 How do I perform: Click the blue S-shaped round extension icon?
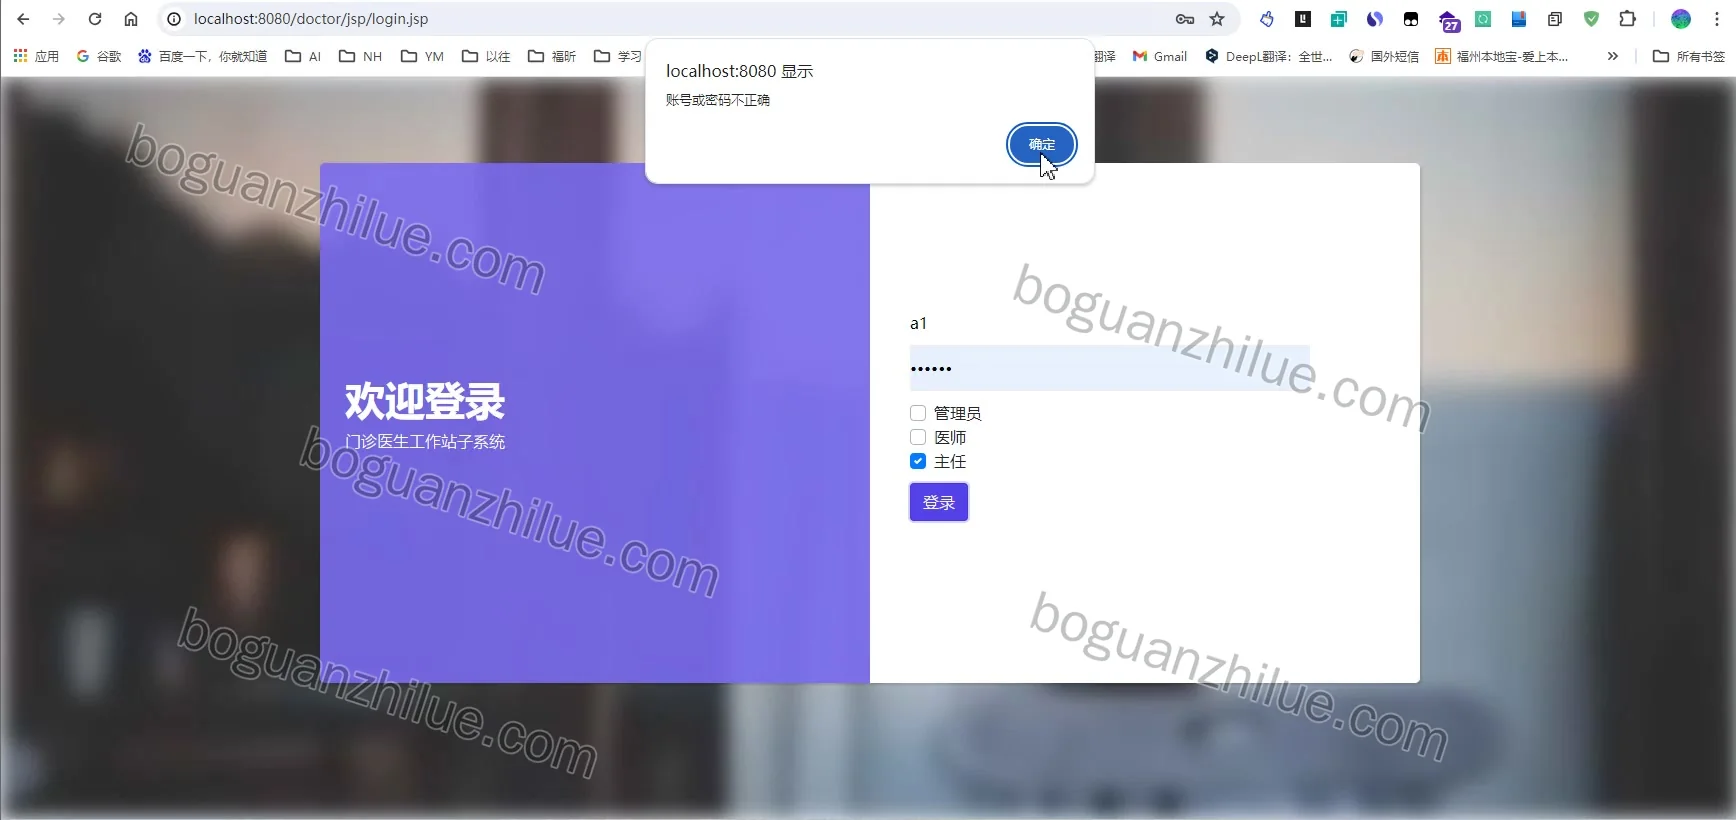1375,19
